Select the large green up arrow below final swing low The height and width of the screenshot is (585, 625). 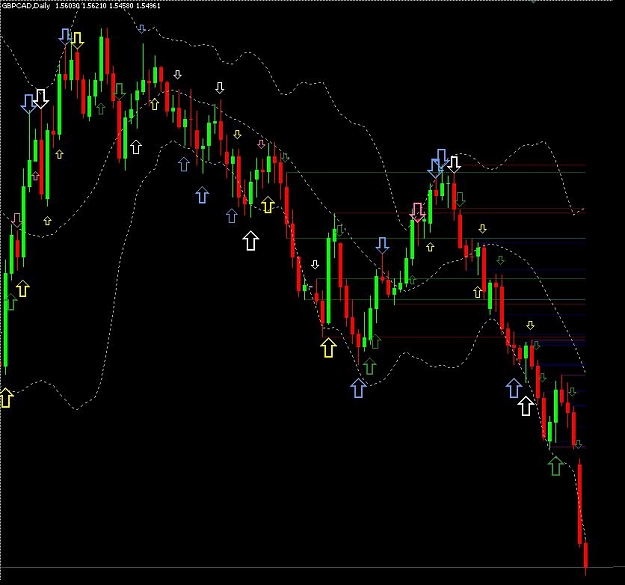(x=555, y=466)
